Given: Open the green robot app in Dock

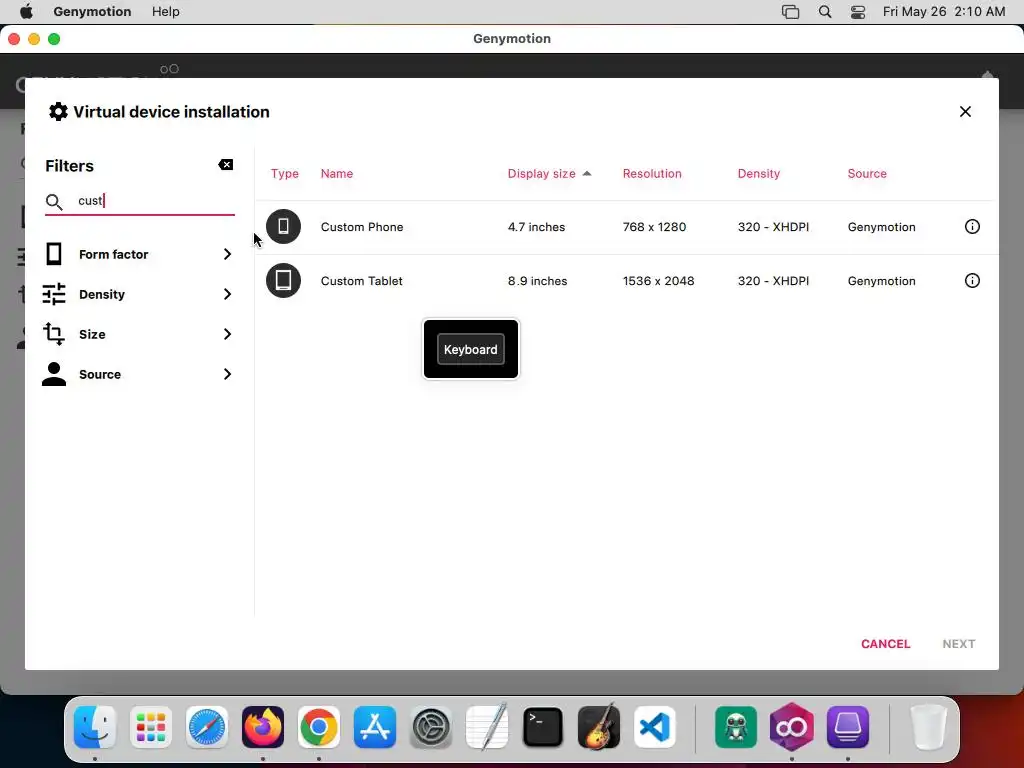Looking at the screenshot, I should pos(736,727).
